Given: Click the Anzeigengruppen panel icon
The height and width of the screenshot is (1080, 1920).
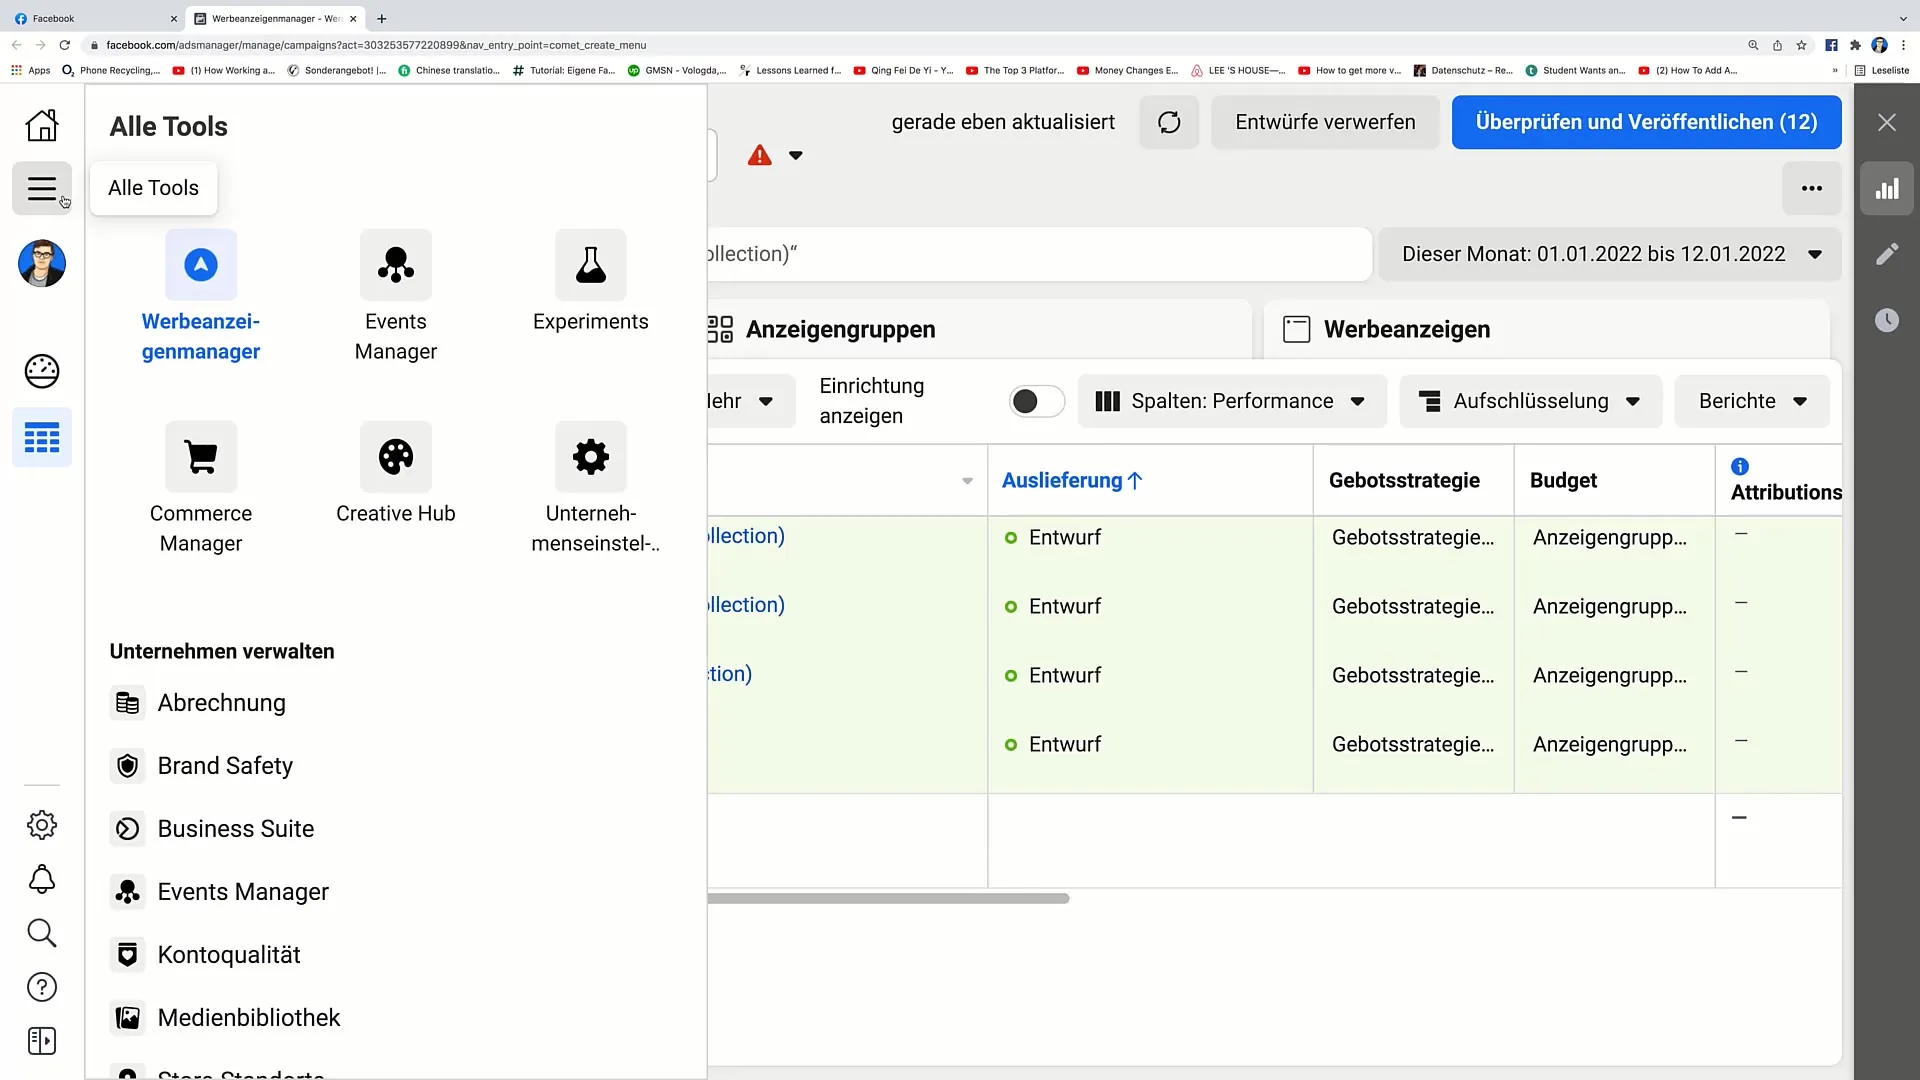Looking at the screenshot, I should coord(721,328).
